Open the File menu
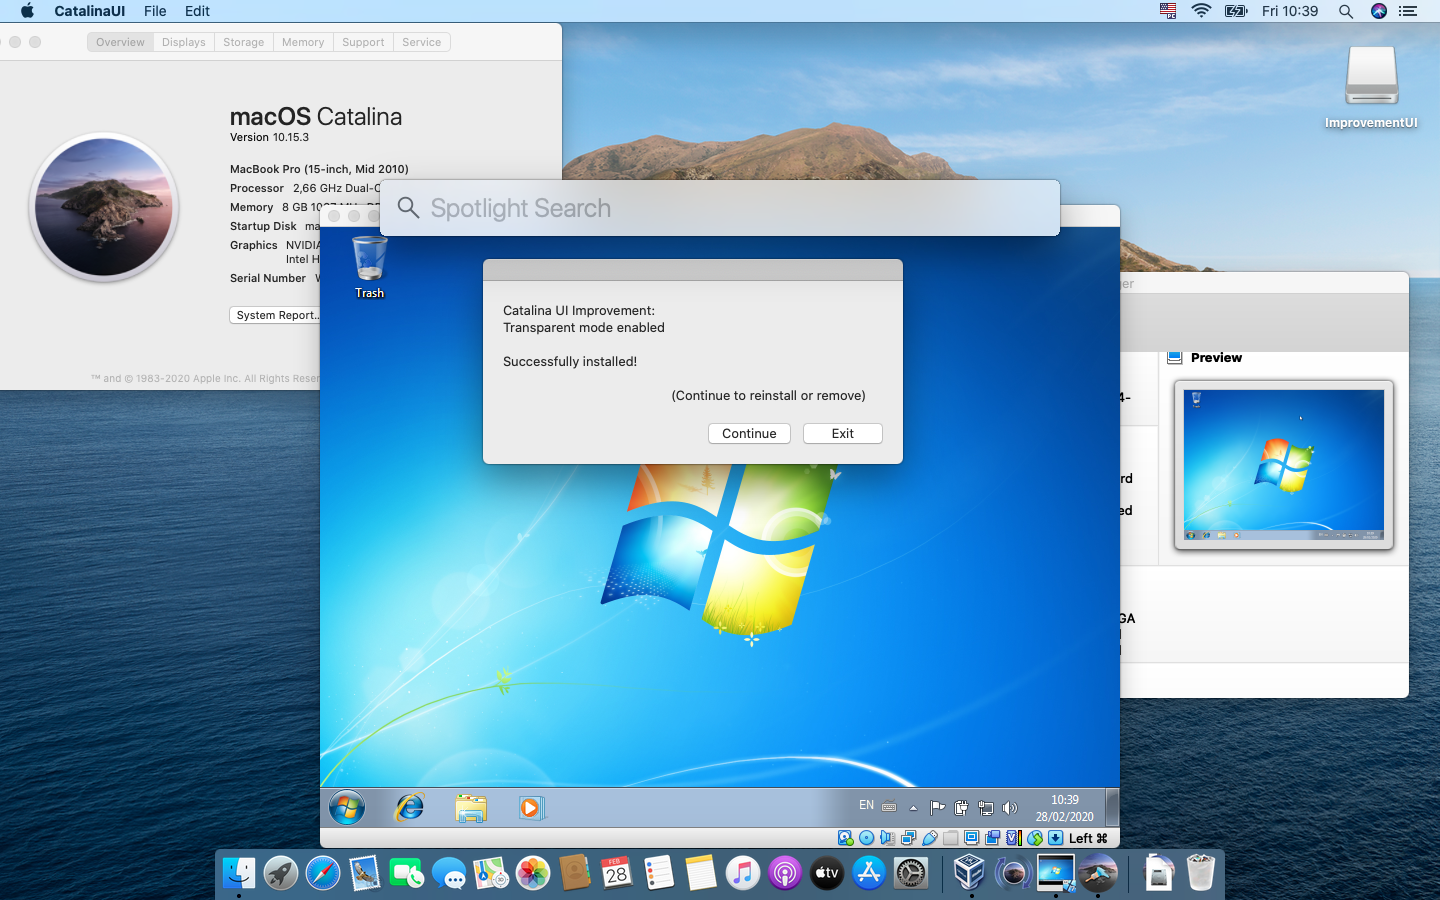Image resolution: width=1440 pixels, height=900 pixels. coord(155,11)
